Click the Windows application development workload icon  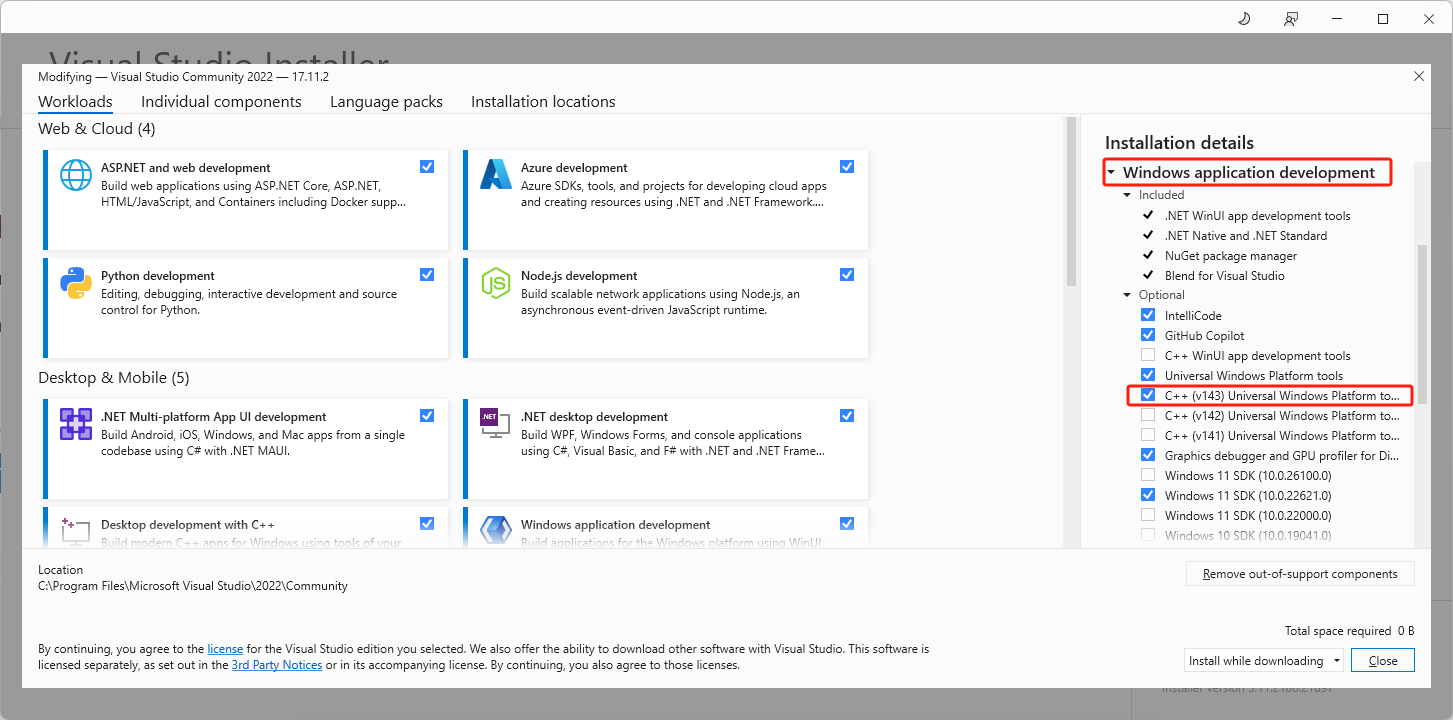496,531
